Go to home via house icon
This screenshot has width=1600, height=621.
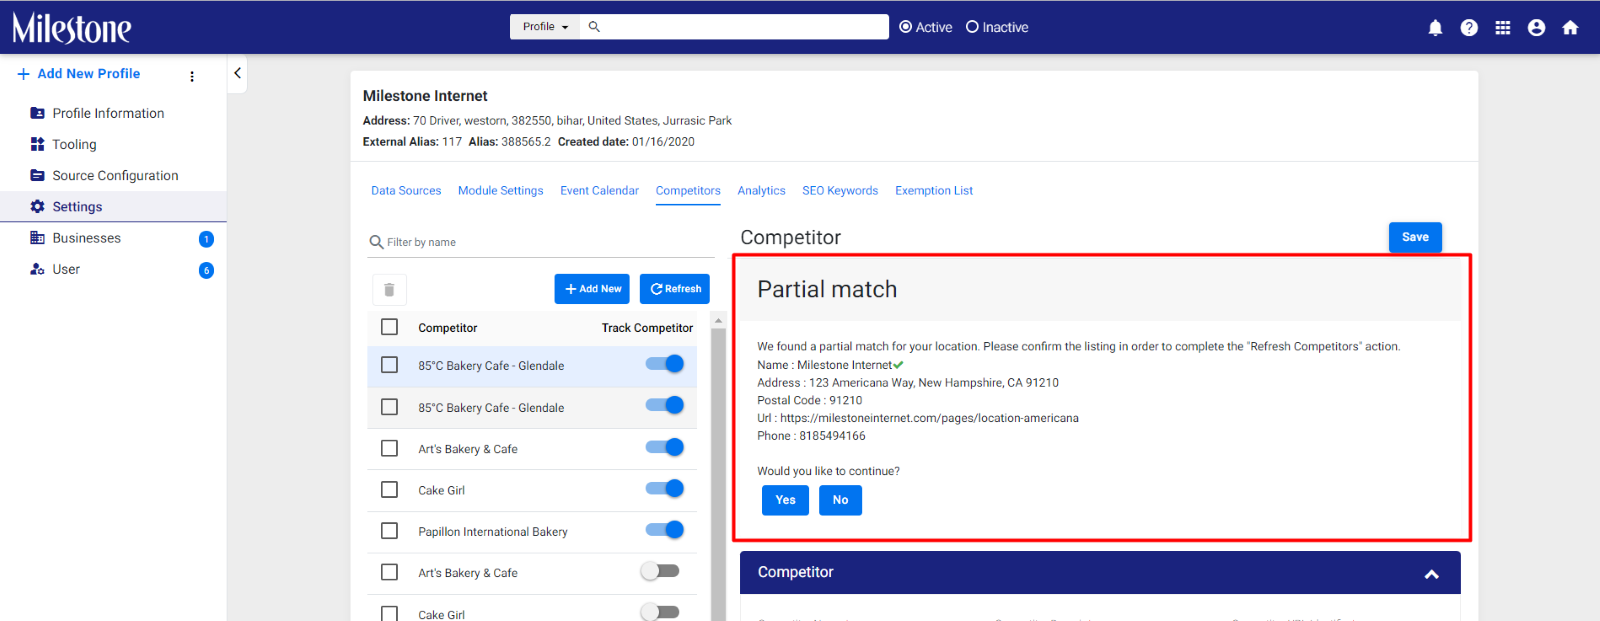1570,28
